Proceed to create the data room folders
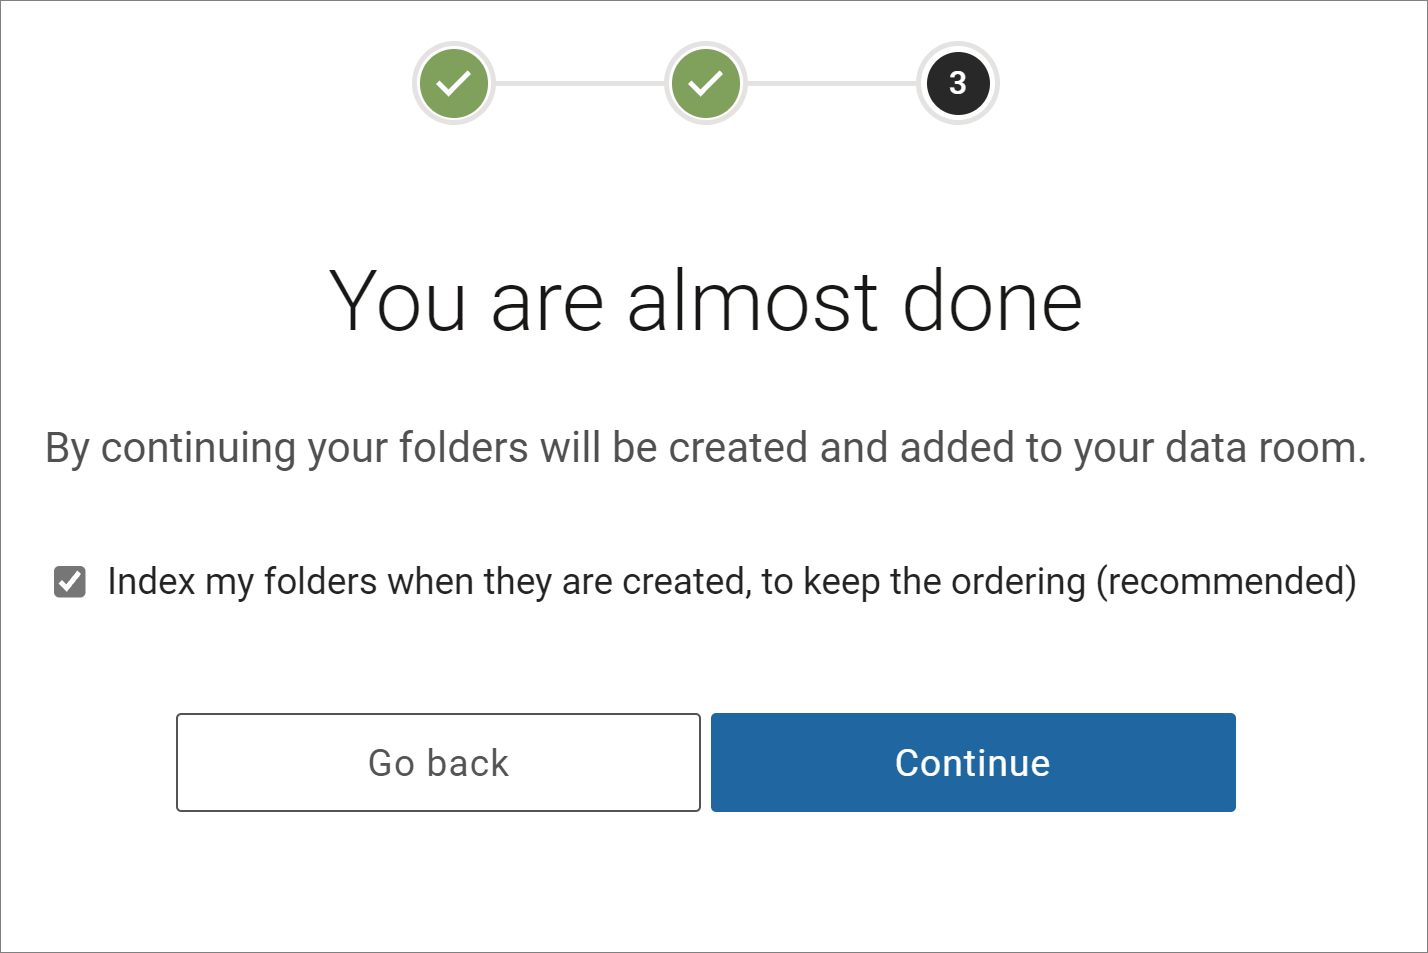 pyautogui.click(x=973, y=762)
